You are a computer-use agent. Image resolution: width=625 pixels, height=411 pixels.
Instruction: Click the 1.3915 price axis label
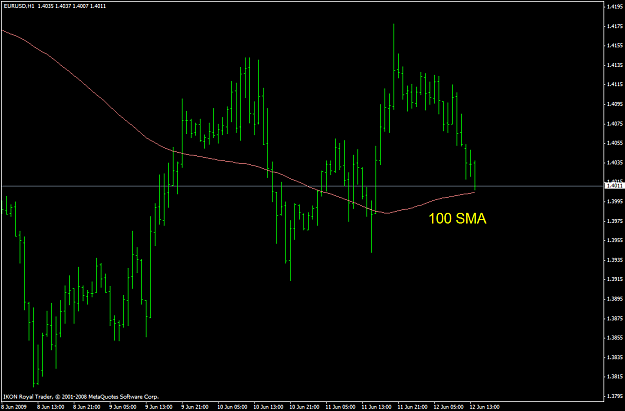pyautogui.click(x=614, y=279)
